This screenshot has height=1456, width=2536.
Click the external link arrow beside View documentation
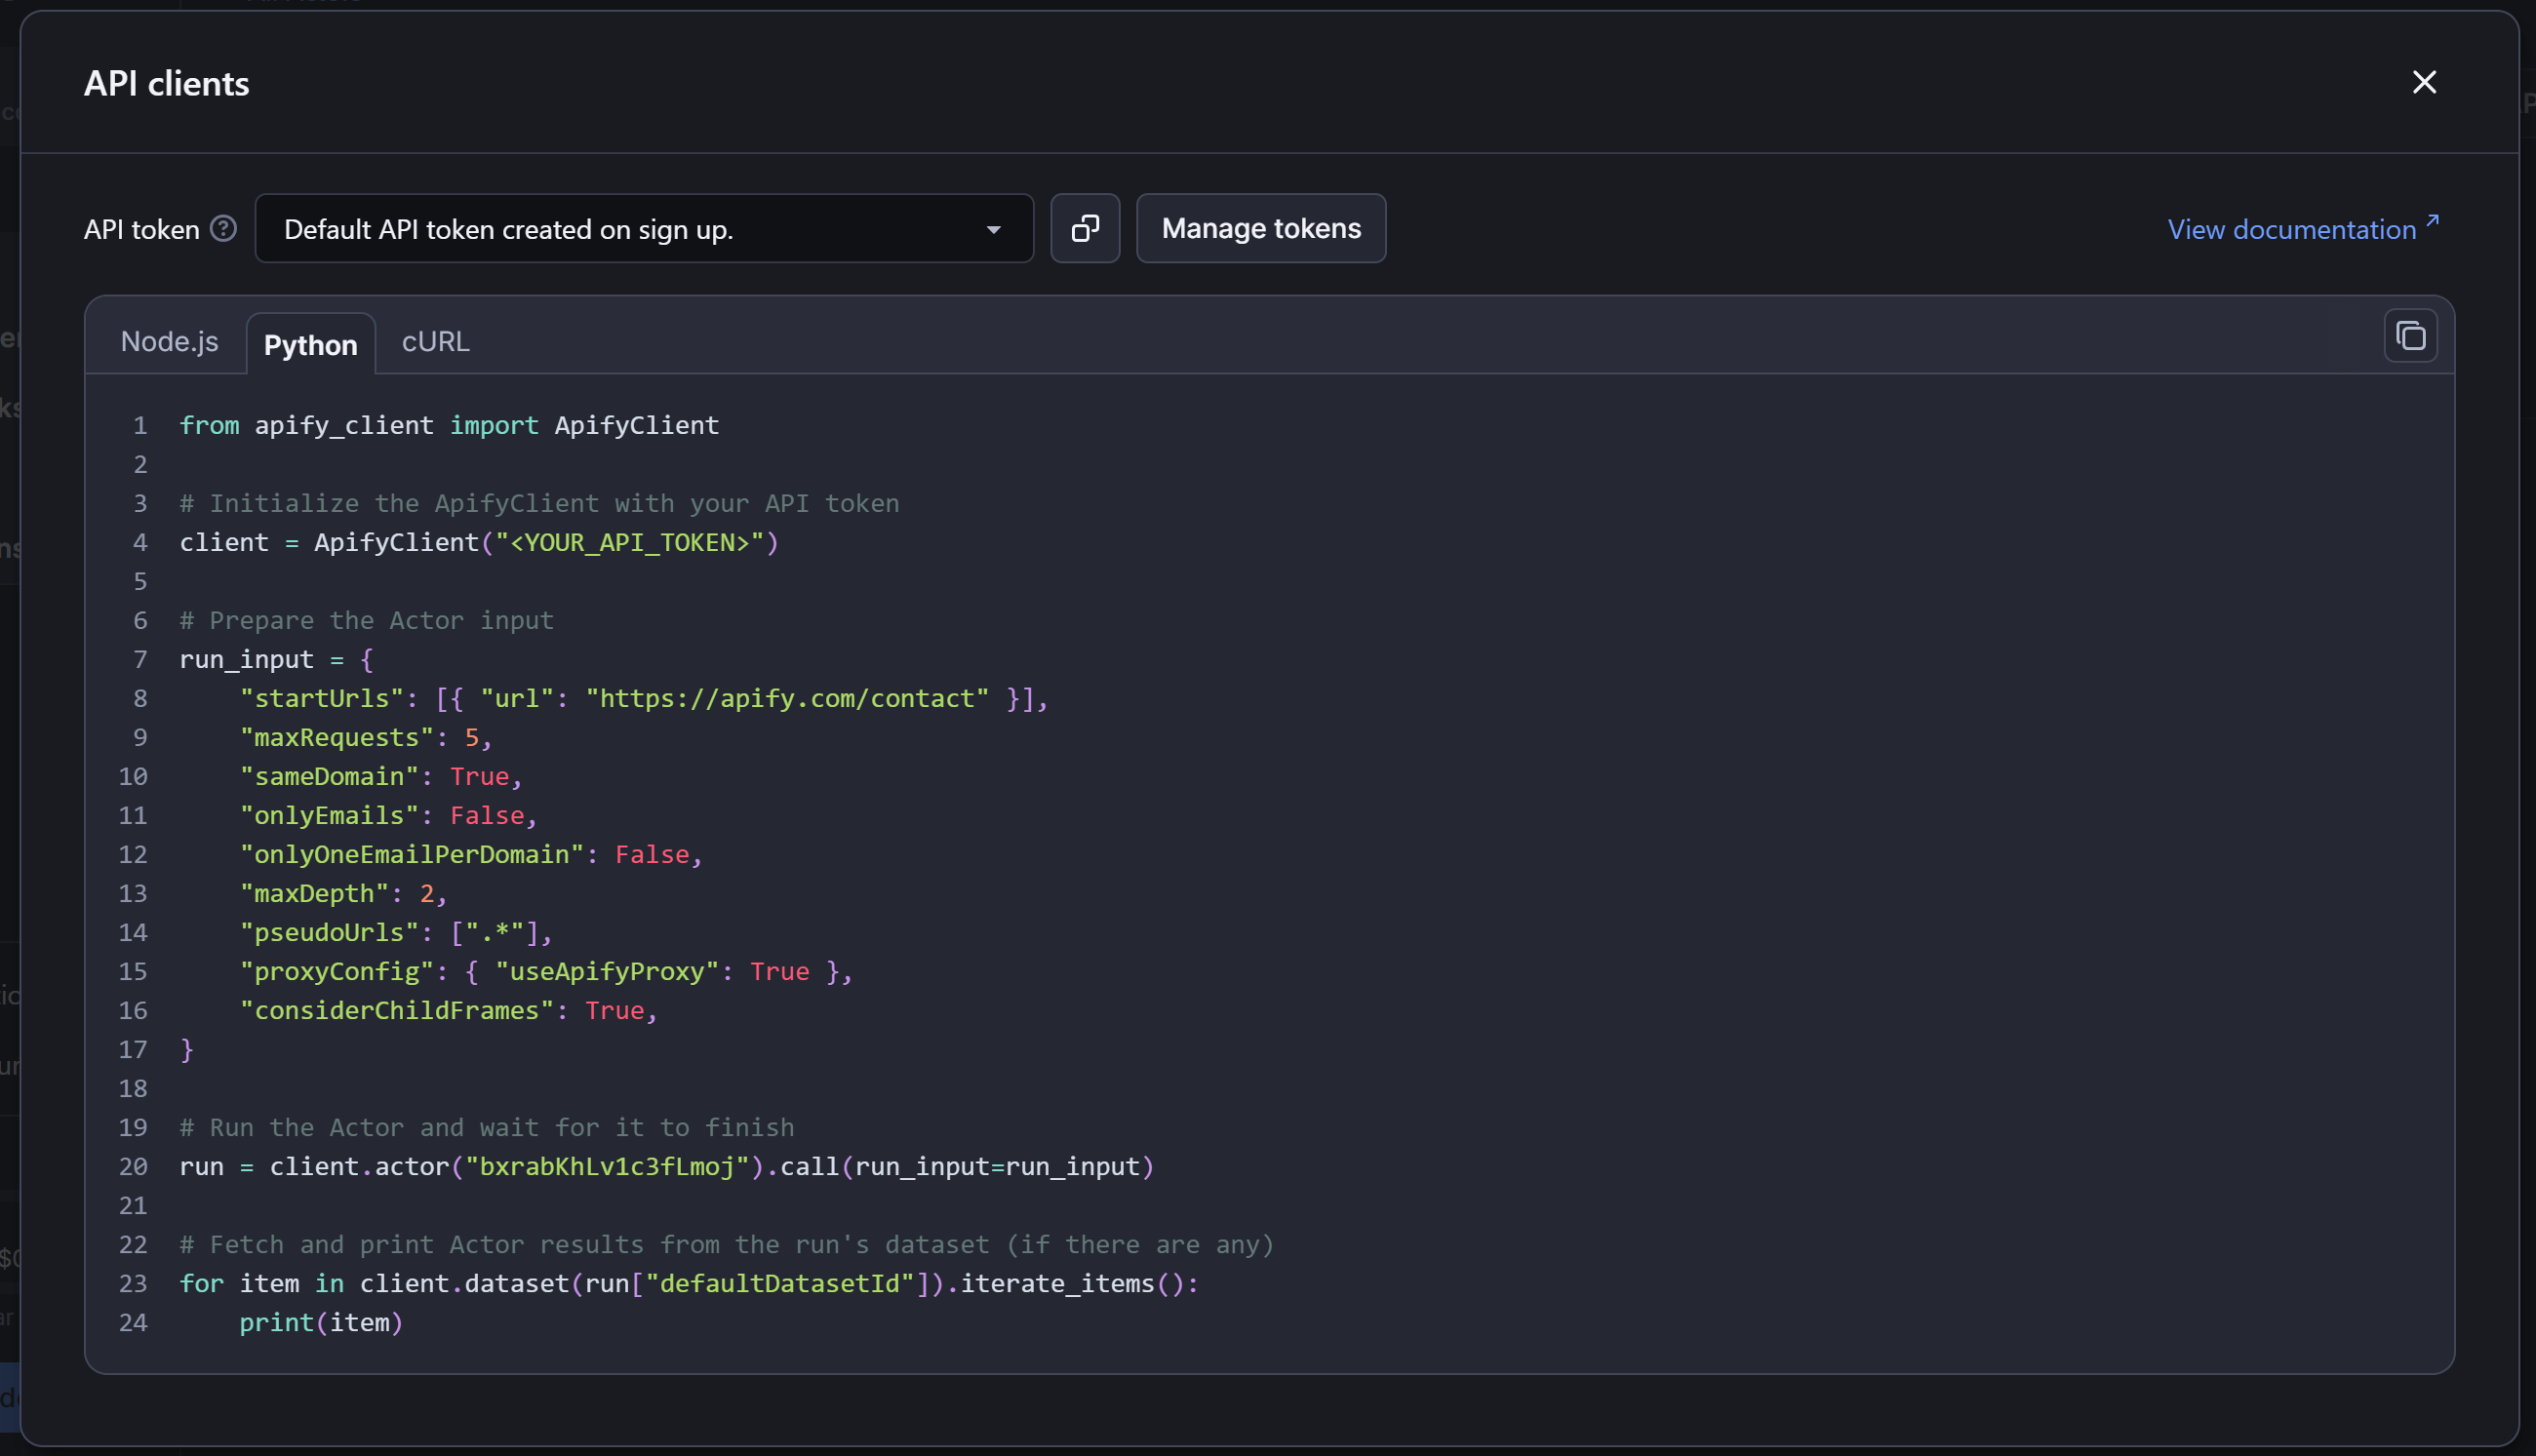click(x=2432, y=218)
